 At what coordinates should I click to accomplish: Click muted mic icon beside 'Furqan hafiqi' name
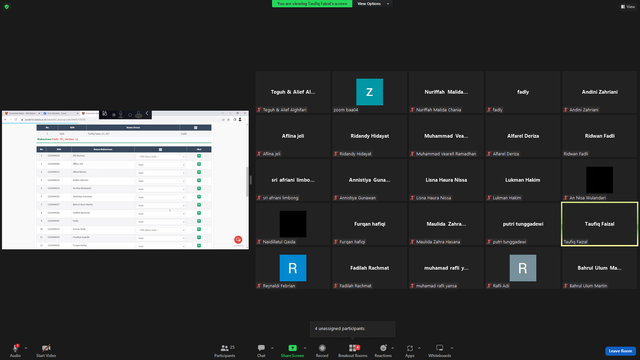point(336,242)
